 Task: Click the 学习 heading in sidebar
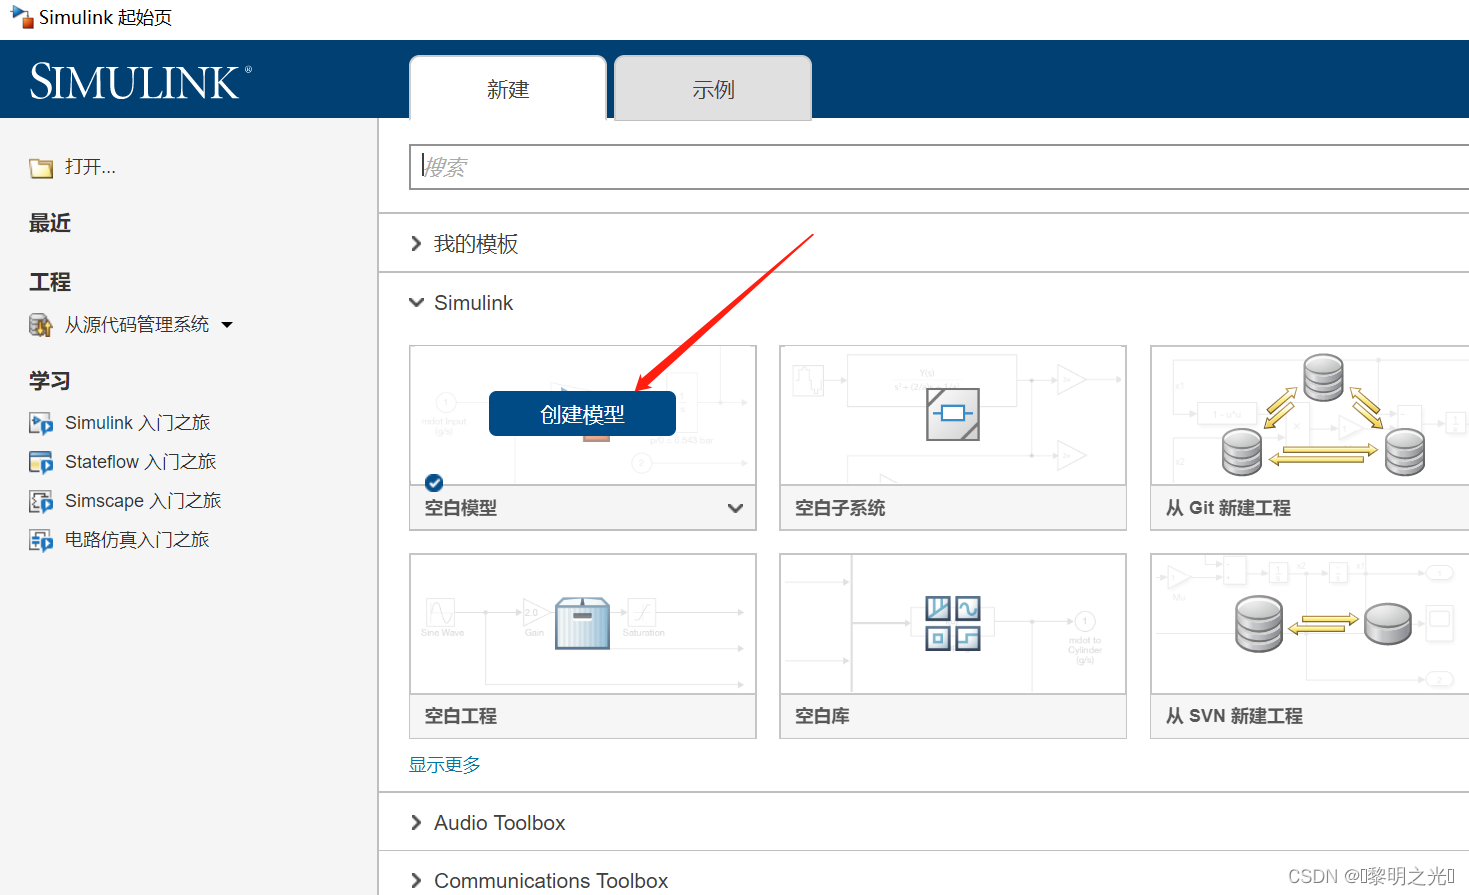50,381
